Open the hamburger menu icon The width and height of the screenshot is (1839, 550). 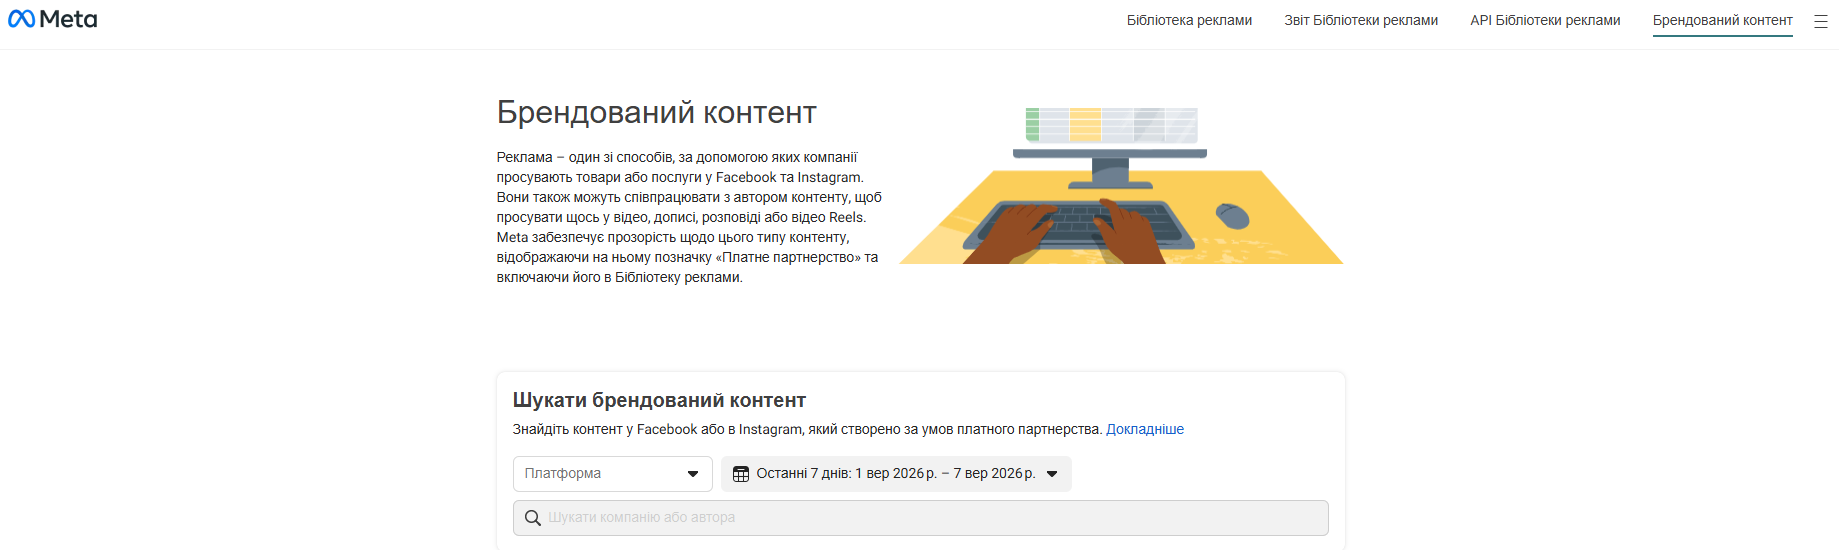[x=1821, y=21]
